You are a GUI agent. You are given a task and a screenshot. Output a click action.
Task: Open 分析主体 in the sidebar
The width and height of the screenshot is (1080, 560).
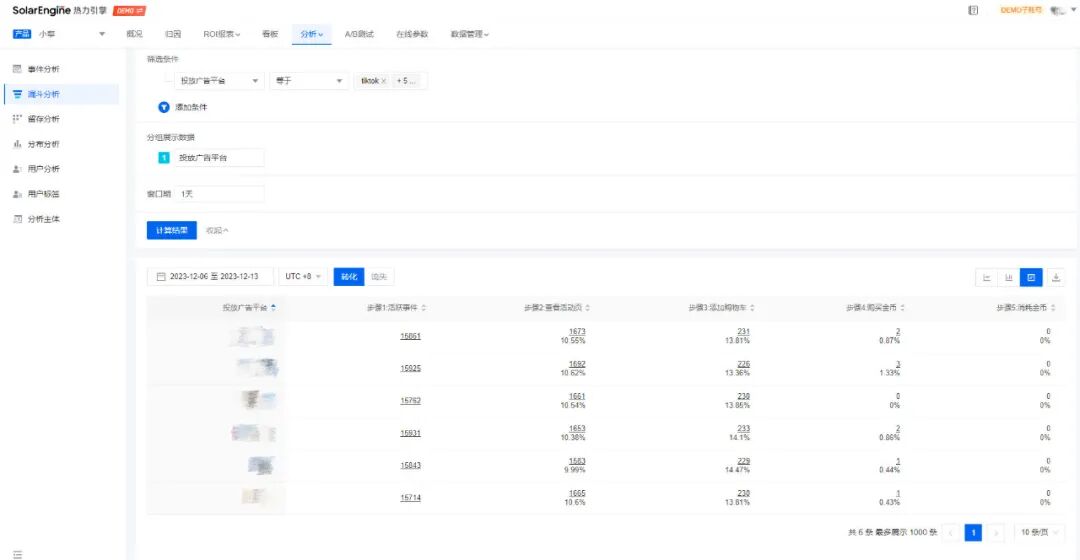click(43, 219)
